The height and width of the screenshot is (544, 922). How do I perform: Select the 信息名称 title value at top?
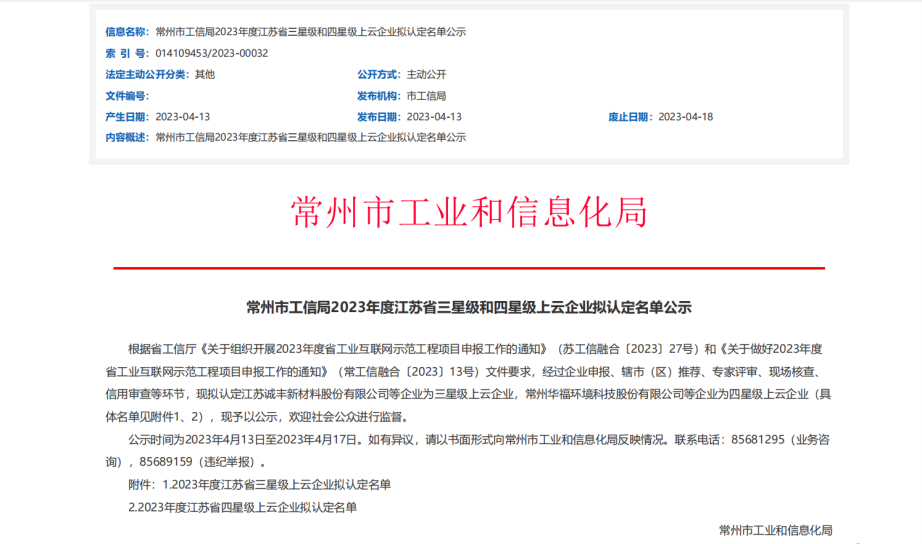click(310, 32)
